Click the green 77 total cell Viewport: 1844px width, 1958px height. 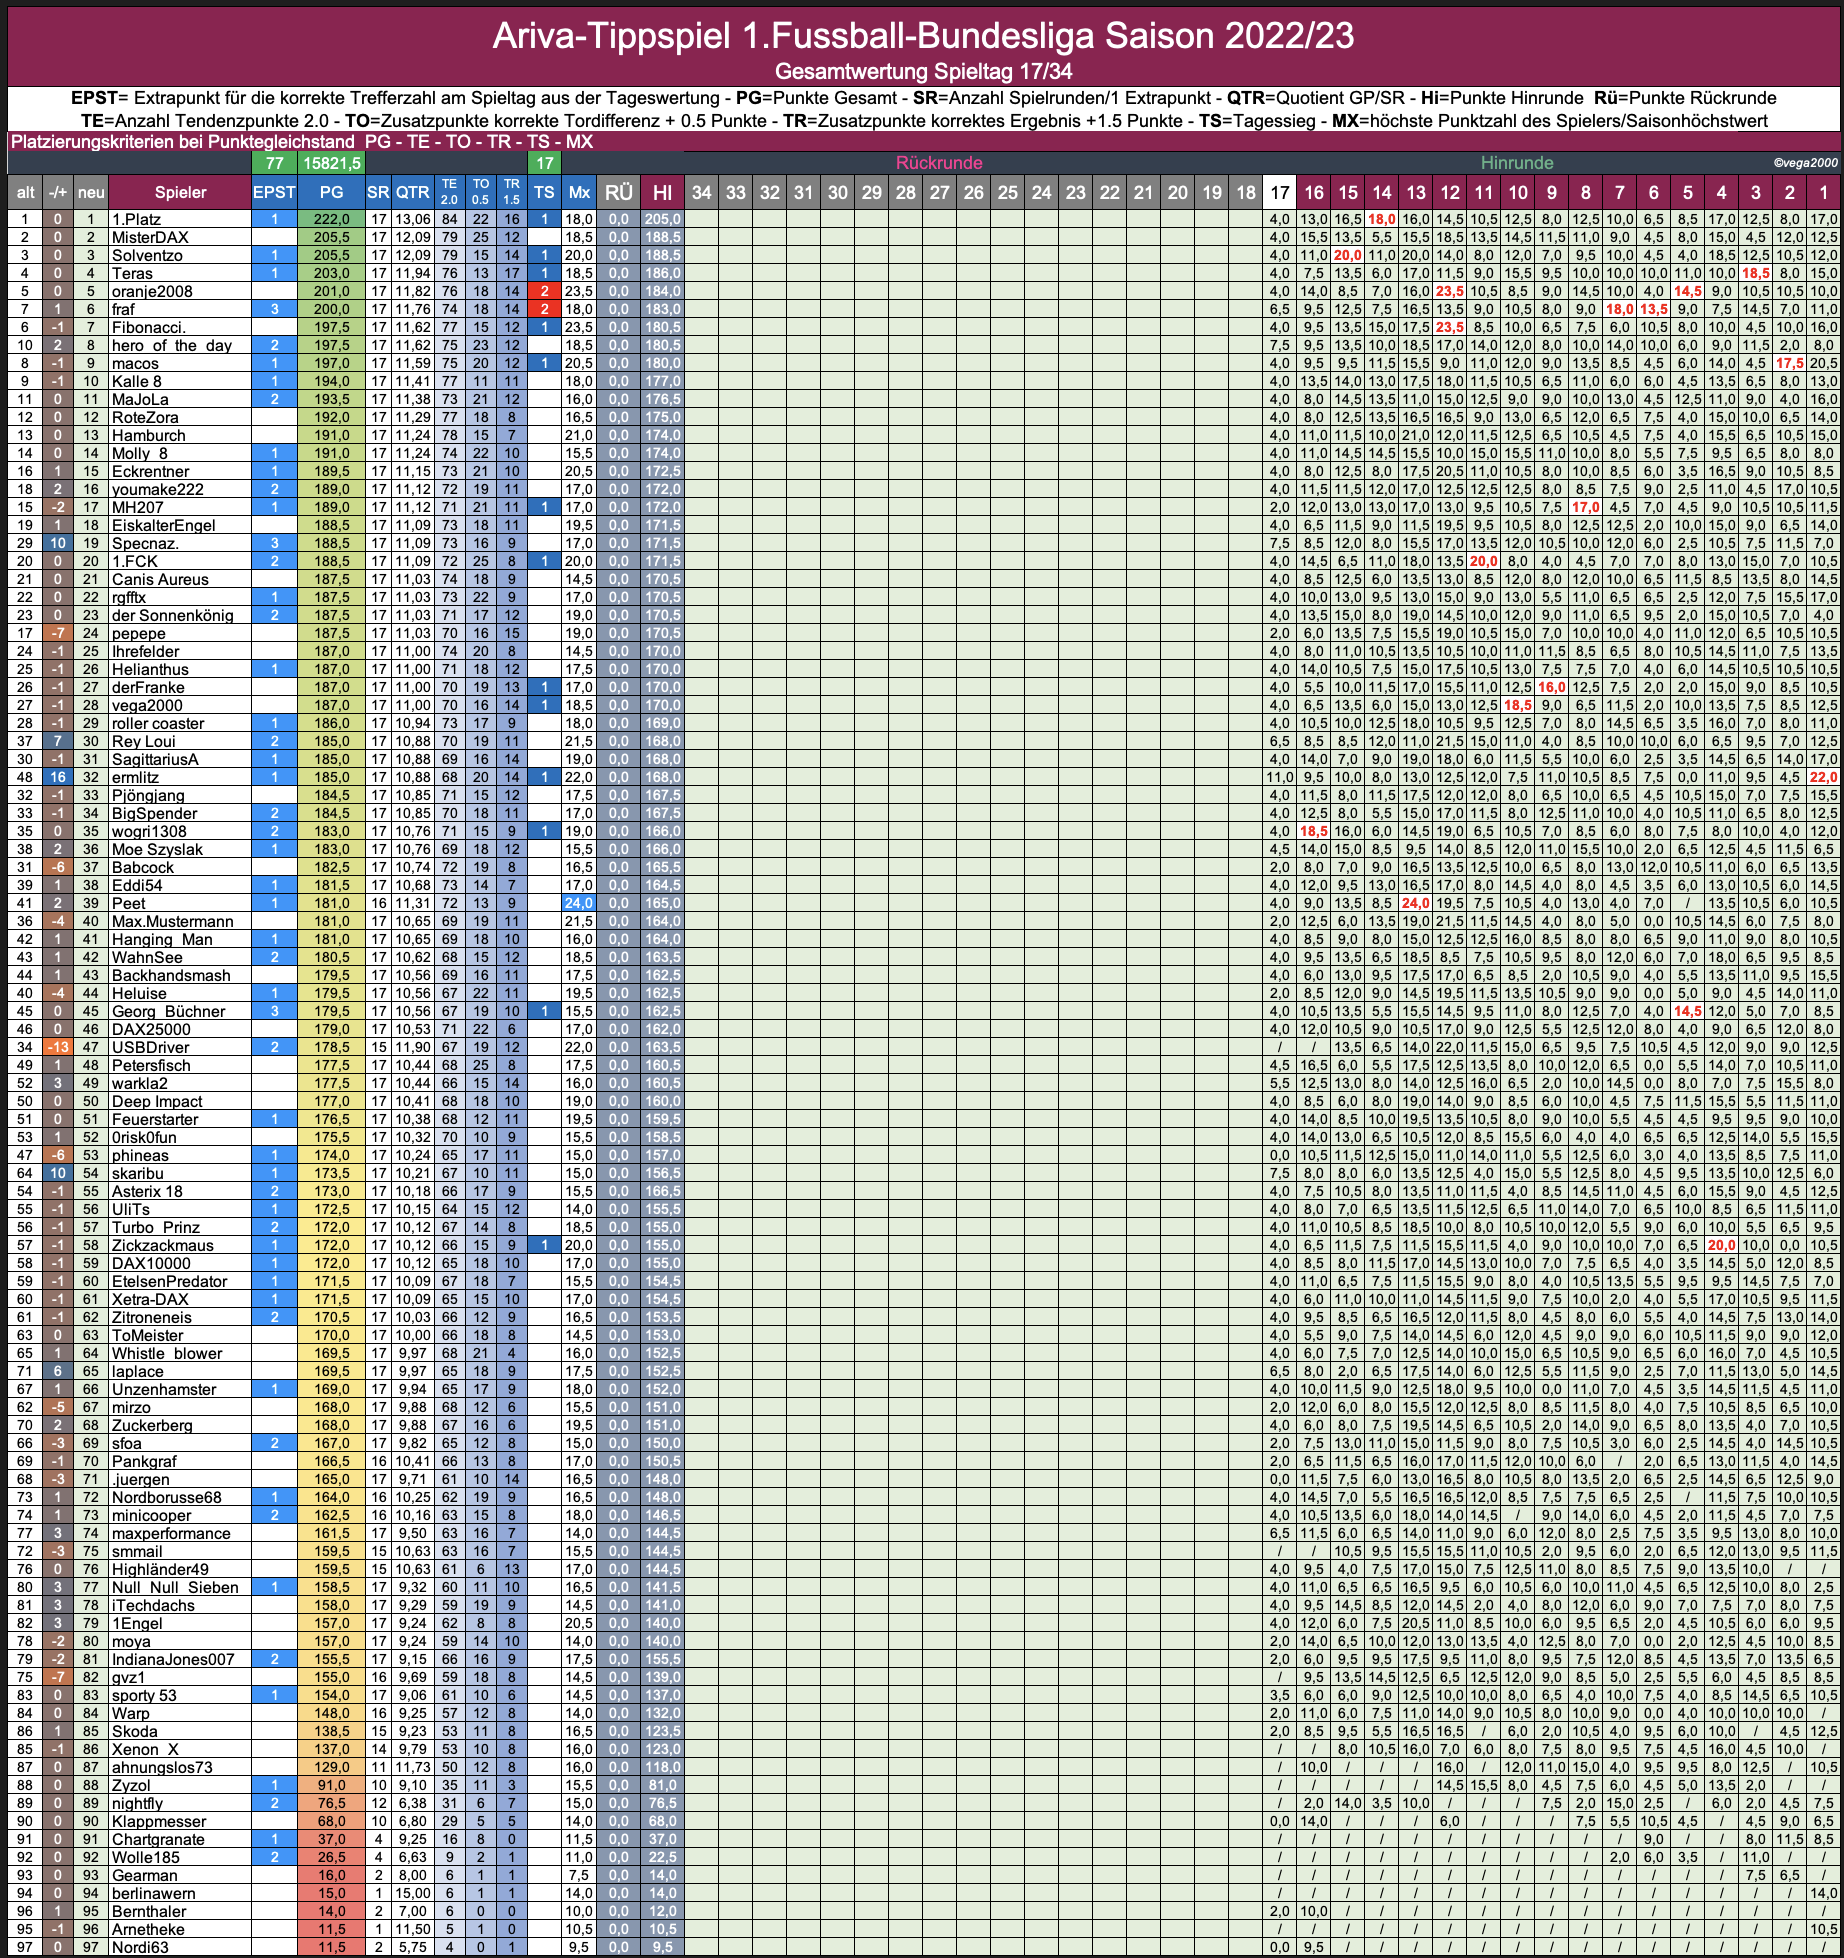(x=274, y=163)
